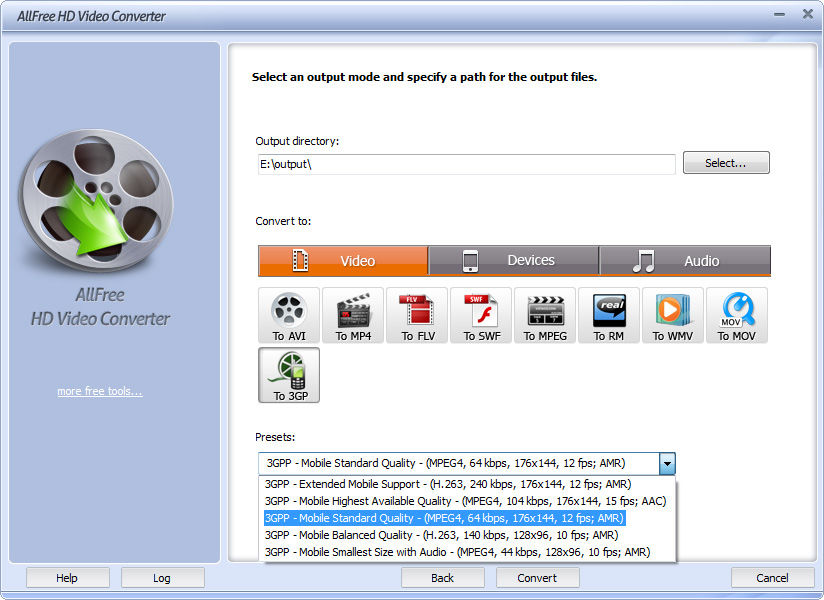This screenshot has height=600, width=824.
Task: Open the Log button
Action: point(162,578)
